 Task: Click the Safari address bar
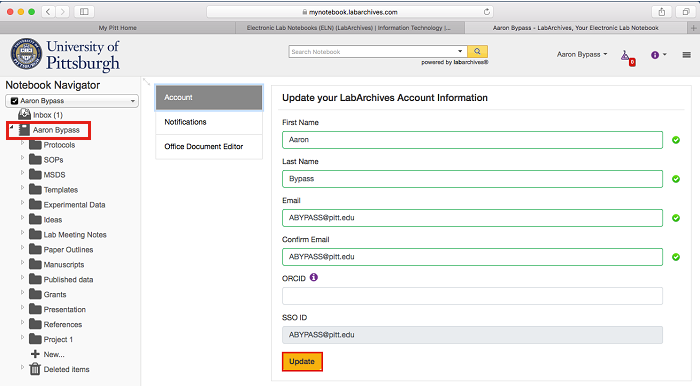point(350,12)
